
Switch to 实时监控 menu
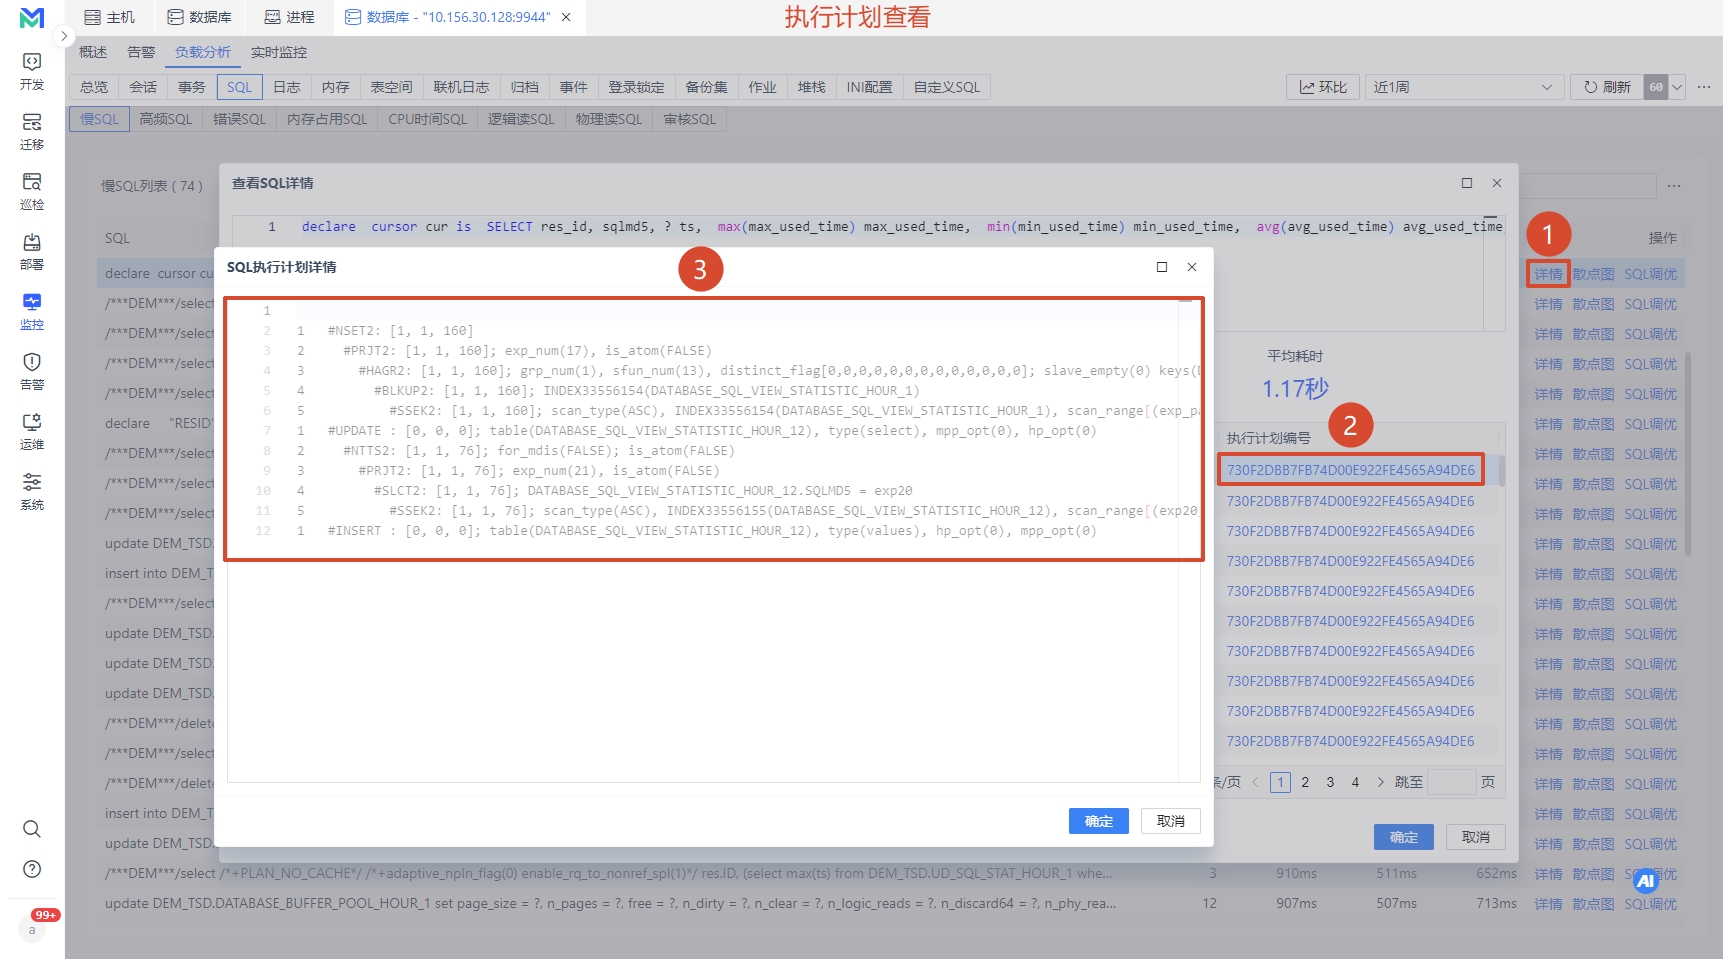click(x=279, y=52)
